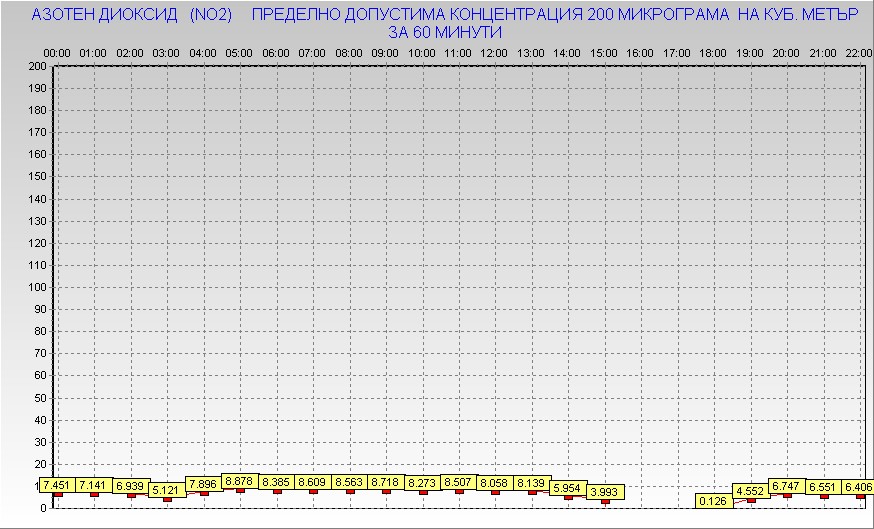Select the 3.993 value label

(604, 492)
